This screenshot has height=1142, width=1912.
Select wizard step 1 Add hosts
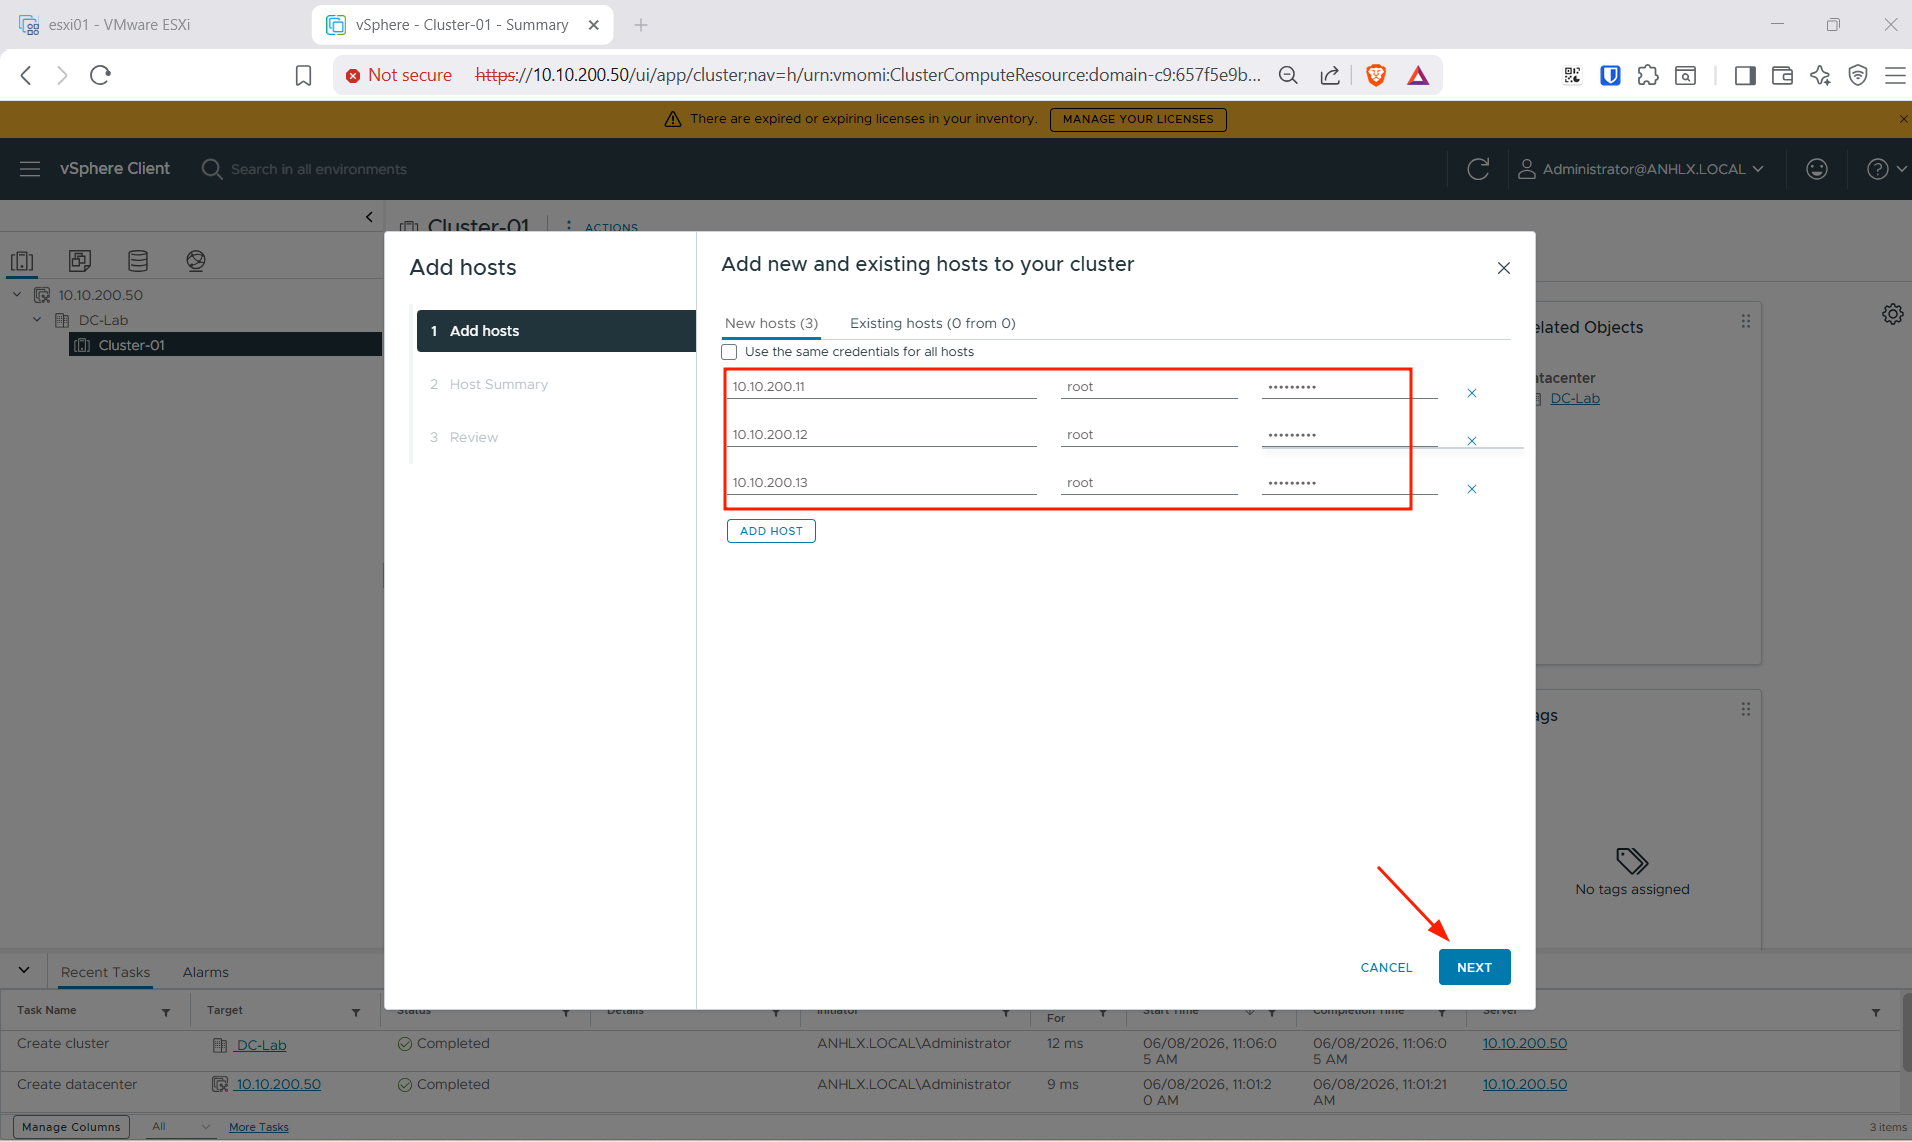pos(556,331)
